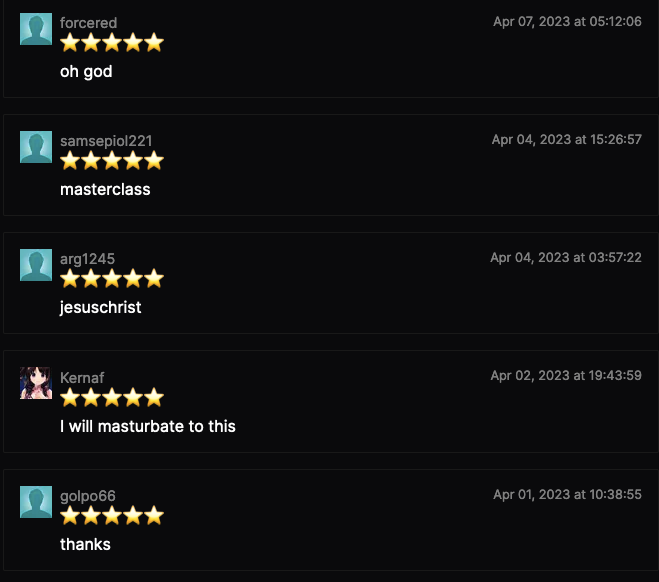Go to Kernaf's profile name
The image size is (659, 582).
(82, 377)
